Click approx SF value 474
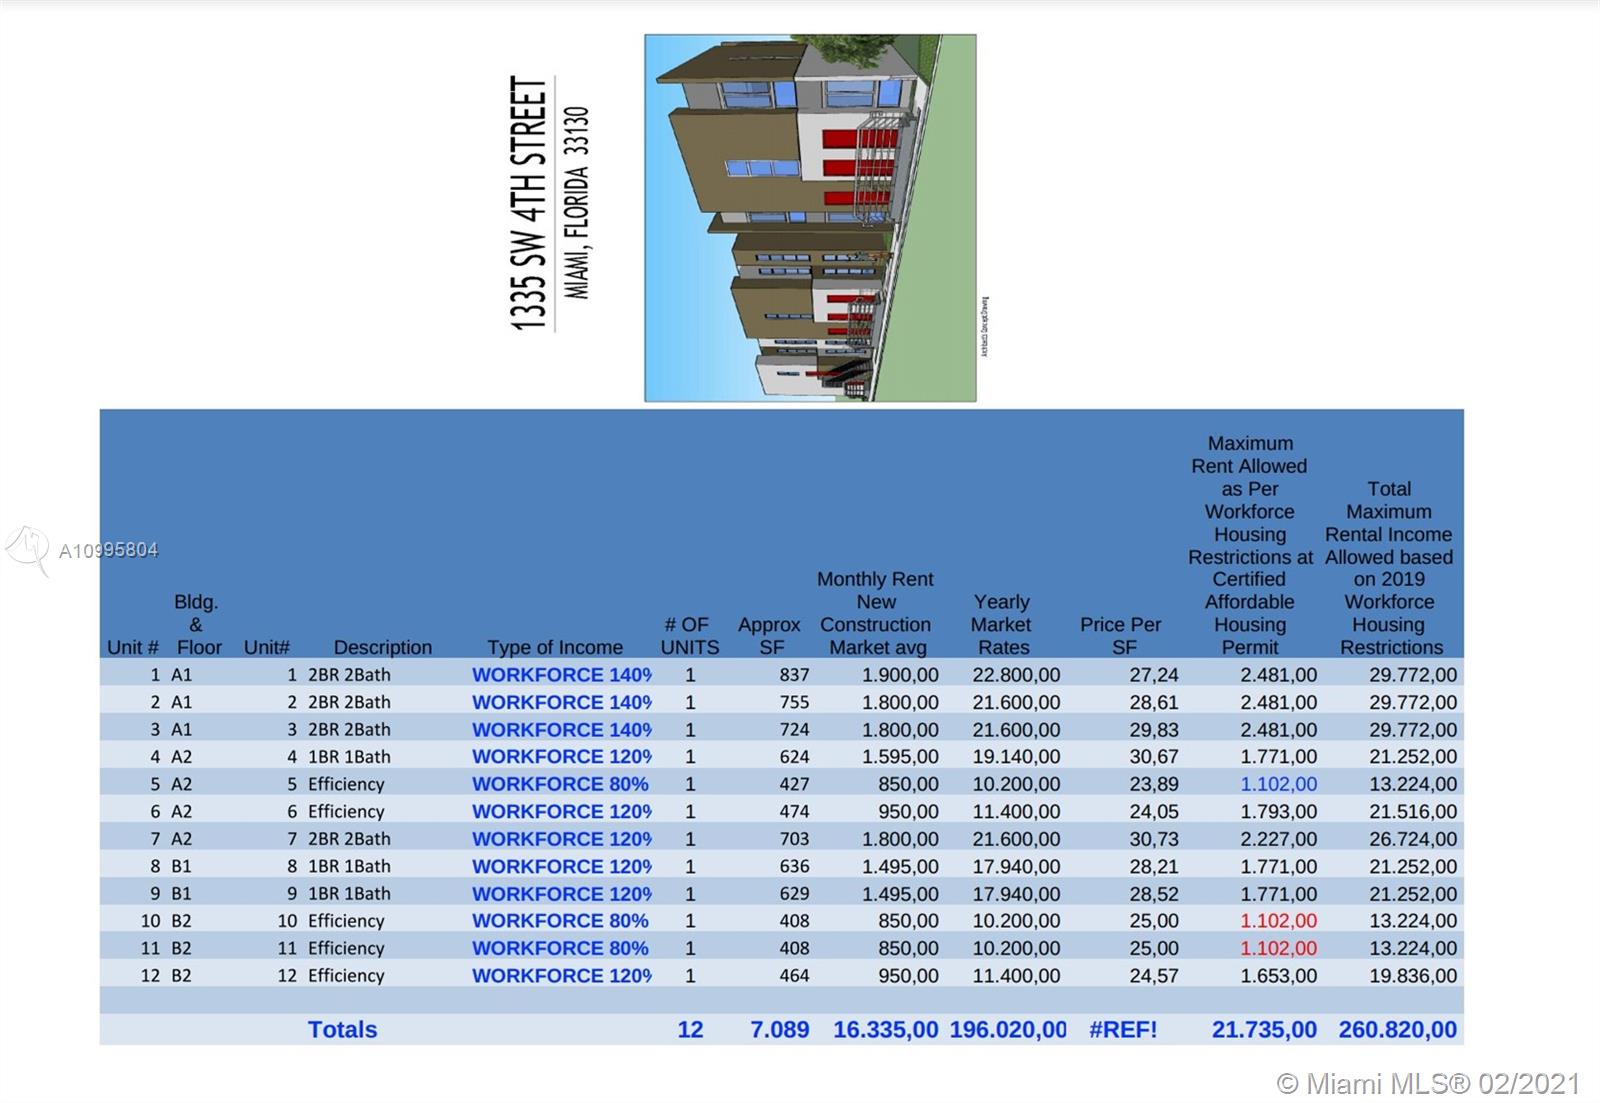The width and height of the screenshot is (1600, 1103). pos(795,812)
